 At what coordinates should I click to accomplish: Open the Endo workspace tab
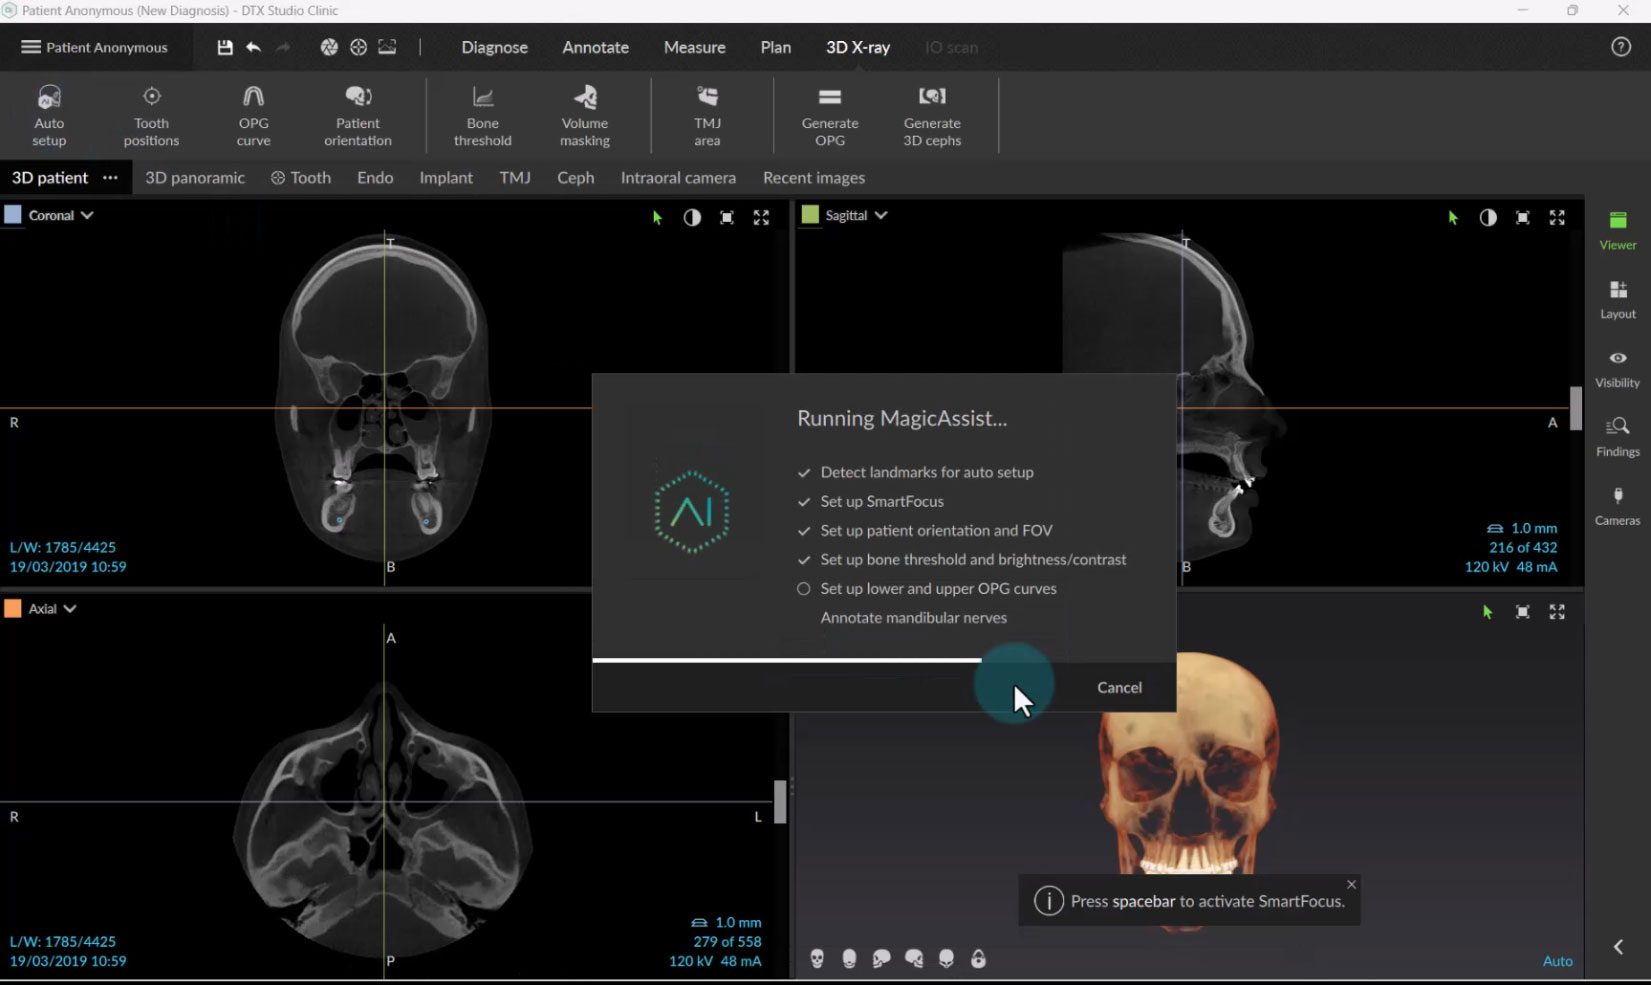point(375,177)
